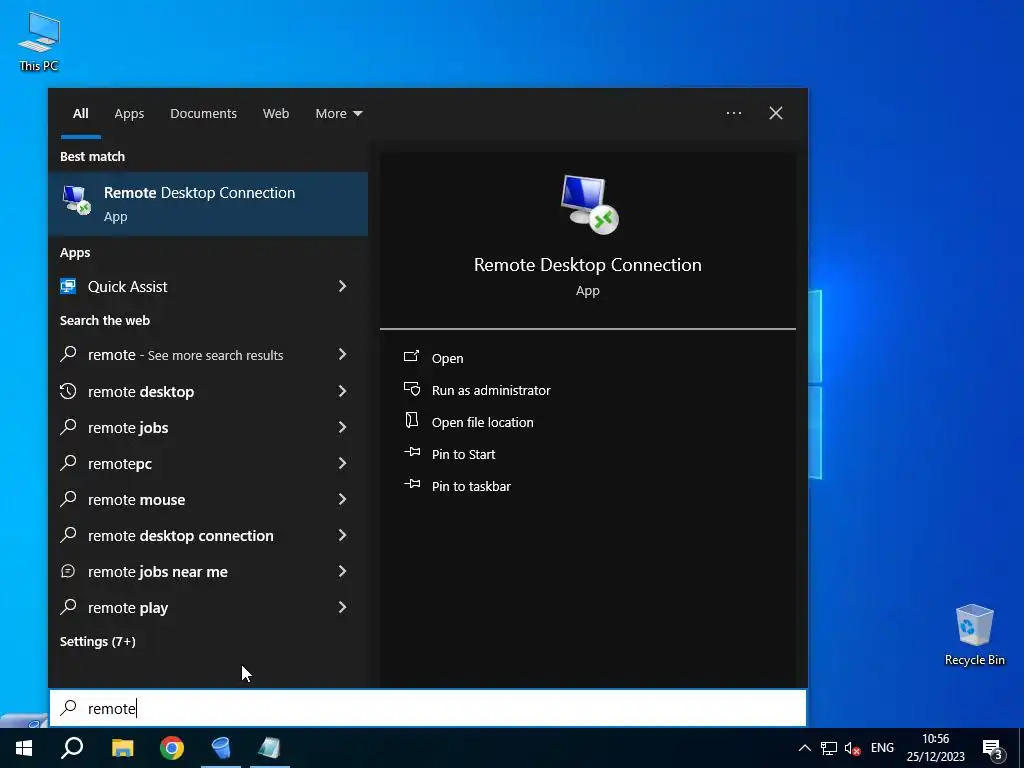Click the 'remote play' suggestion text

point(128,607)
